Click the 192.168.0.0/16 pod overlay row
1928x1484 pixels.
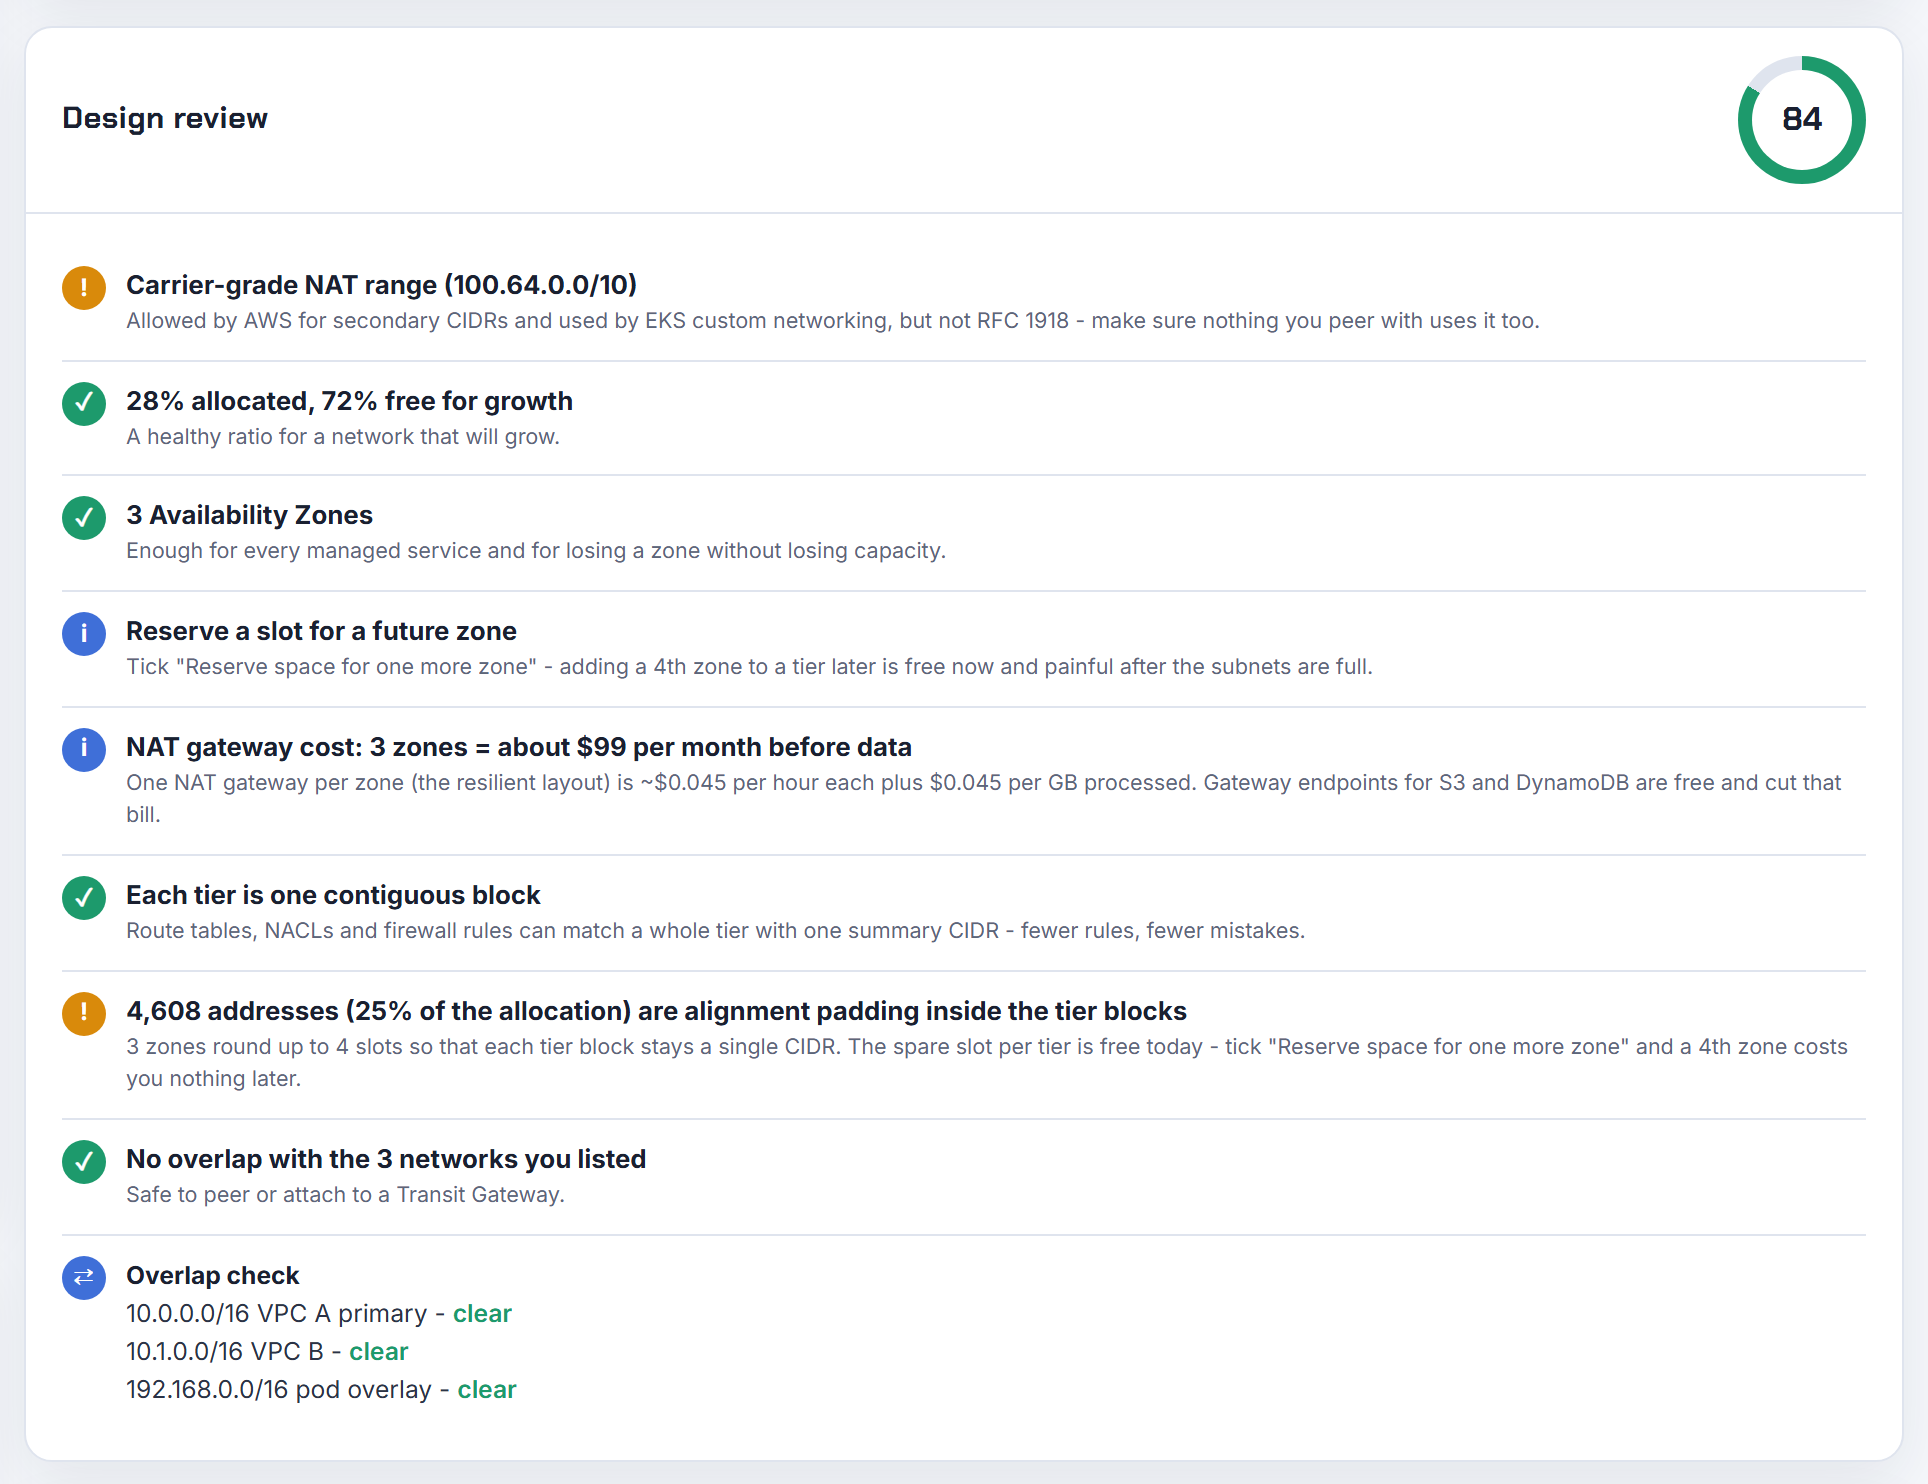(x=321, y=1389)
